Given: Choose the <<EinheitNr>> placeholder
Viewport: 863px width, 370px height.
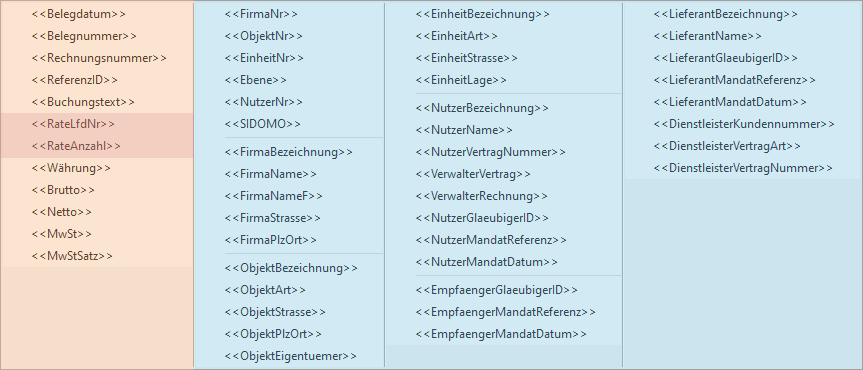Looking at the screenshot, I should [264, 58].
